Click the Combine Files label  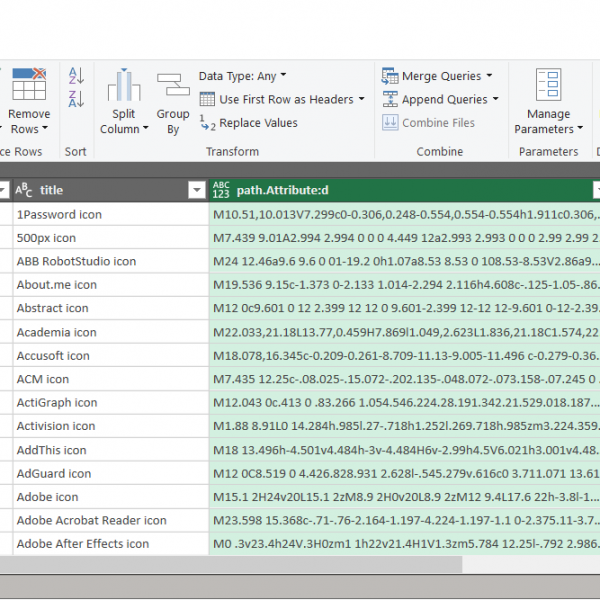[439, 123]
